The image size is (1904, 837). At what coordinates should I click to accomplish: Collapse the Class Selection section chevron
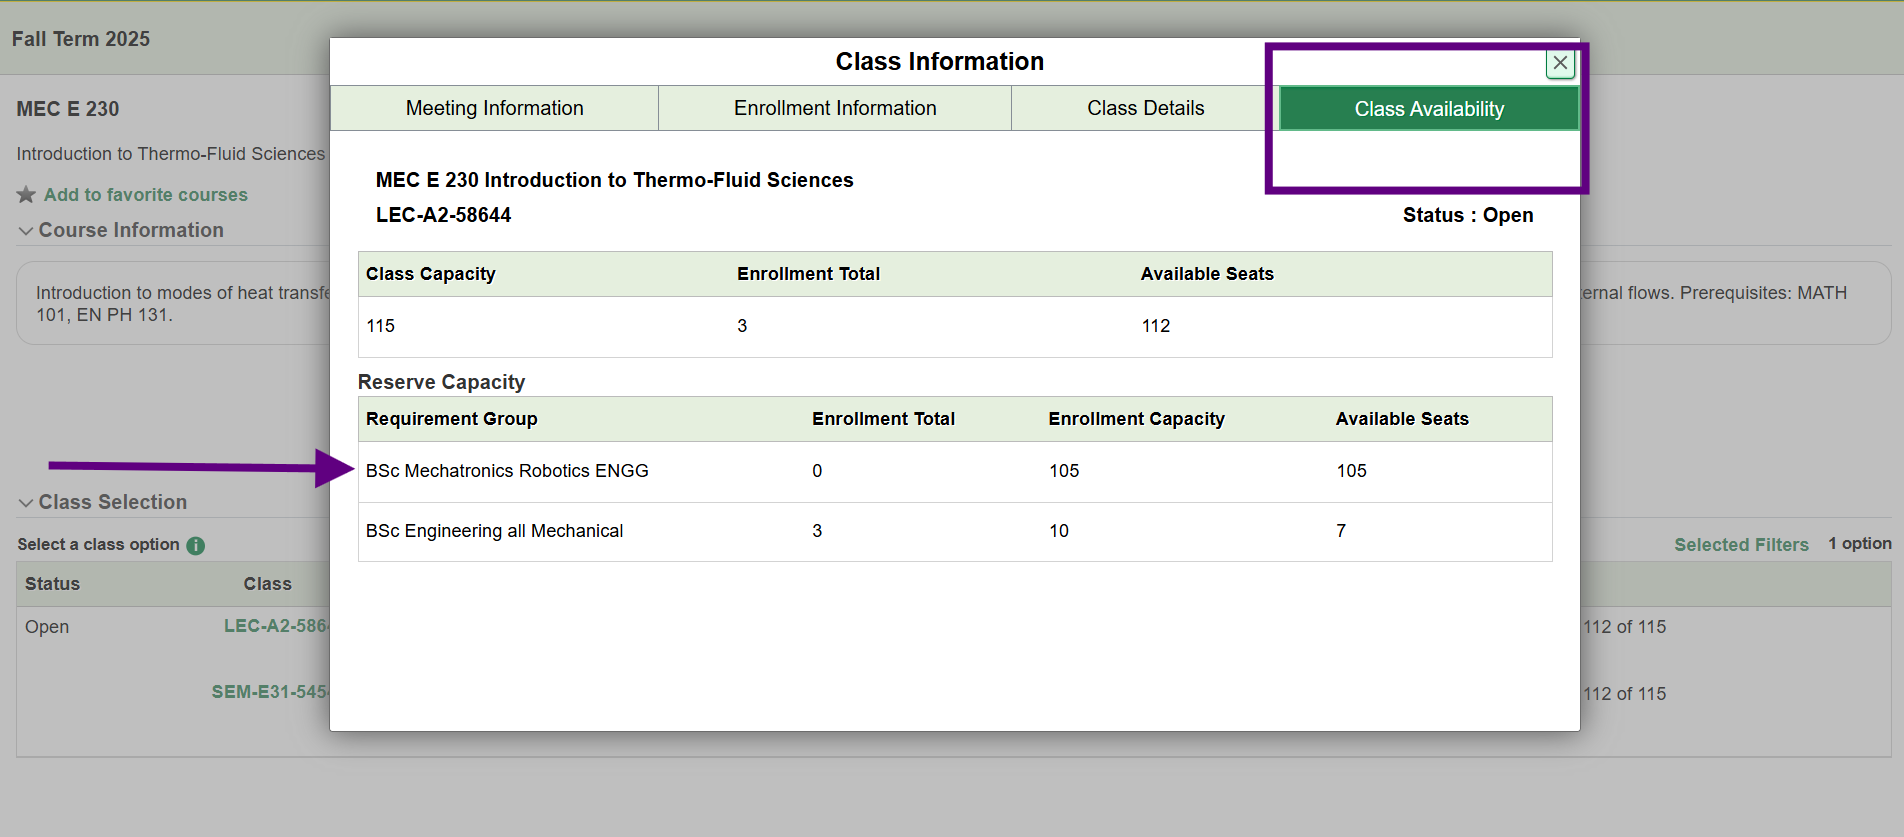click(26, 503)
